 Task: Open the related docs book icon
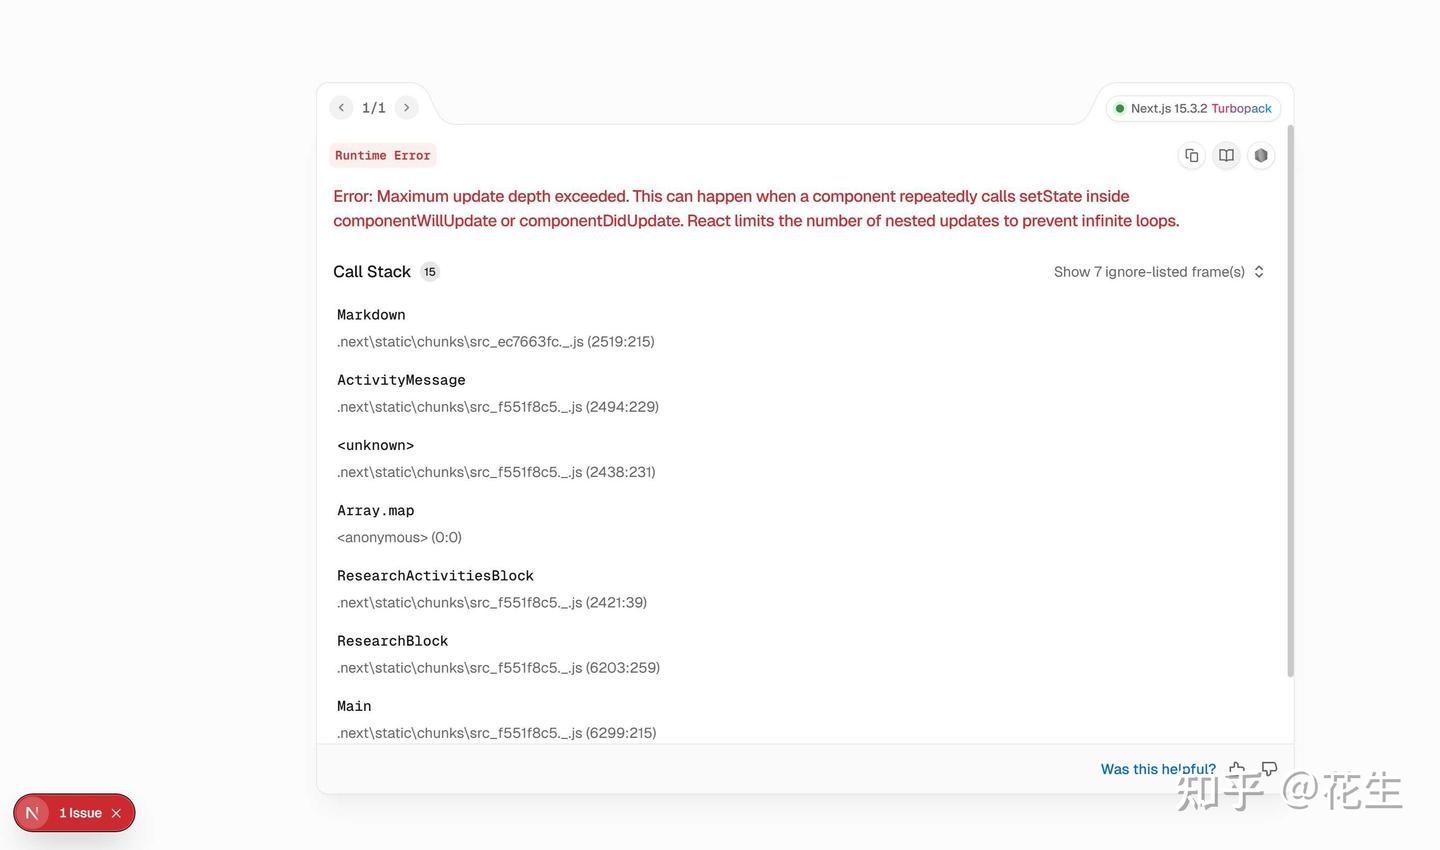[1226, 156]
